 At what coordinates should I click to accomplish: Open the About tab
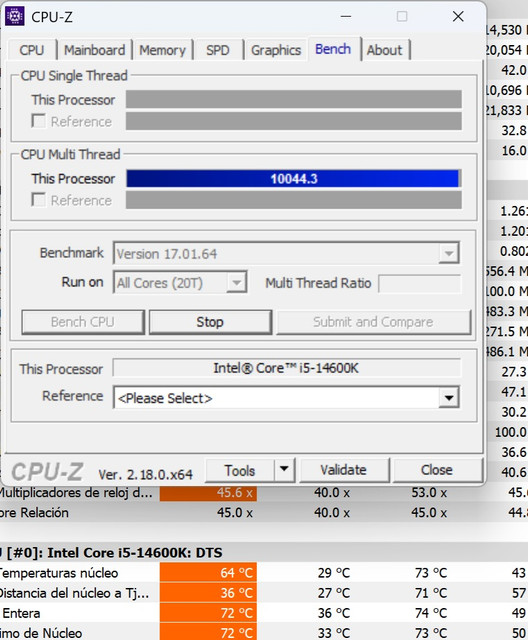(384, 50)
